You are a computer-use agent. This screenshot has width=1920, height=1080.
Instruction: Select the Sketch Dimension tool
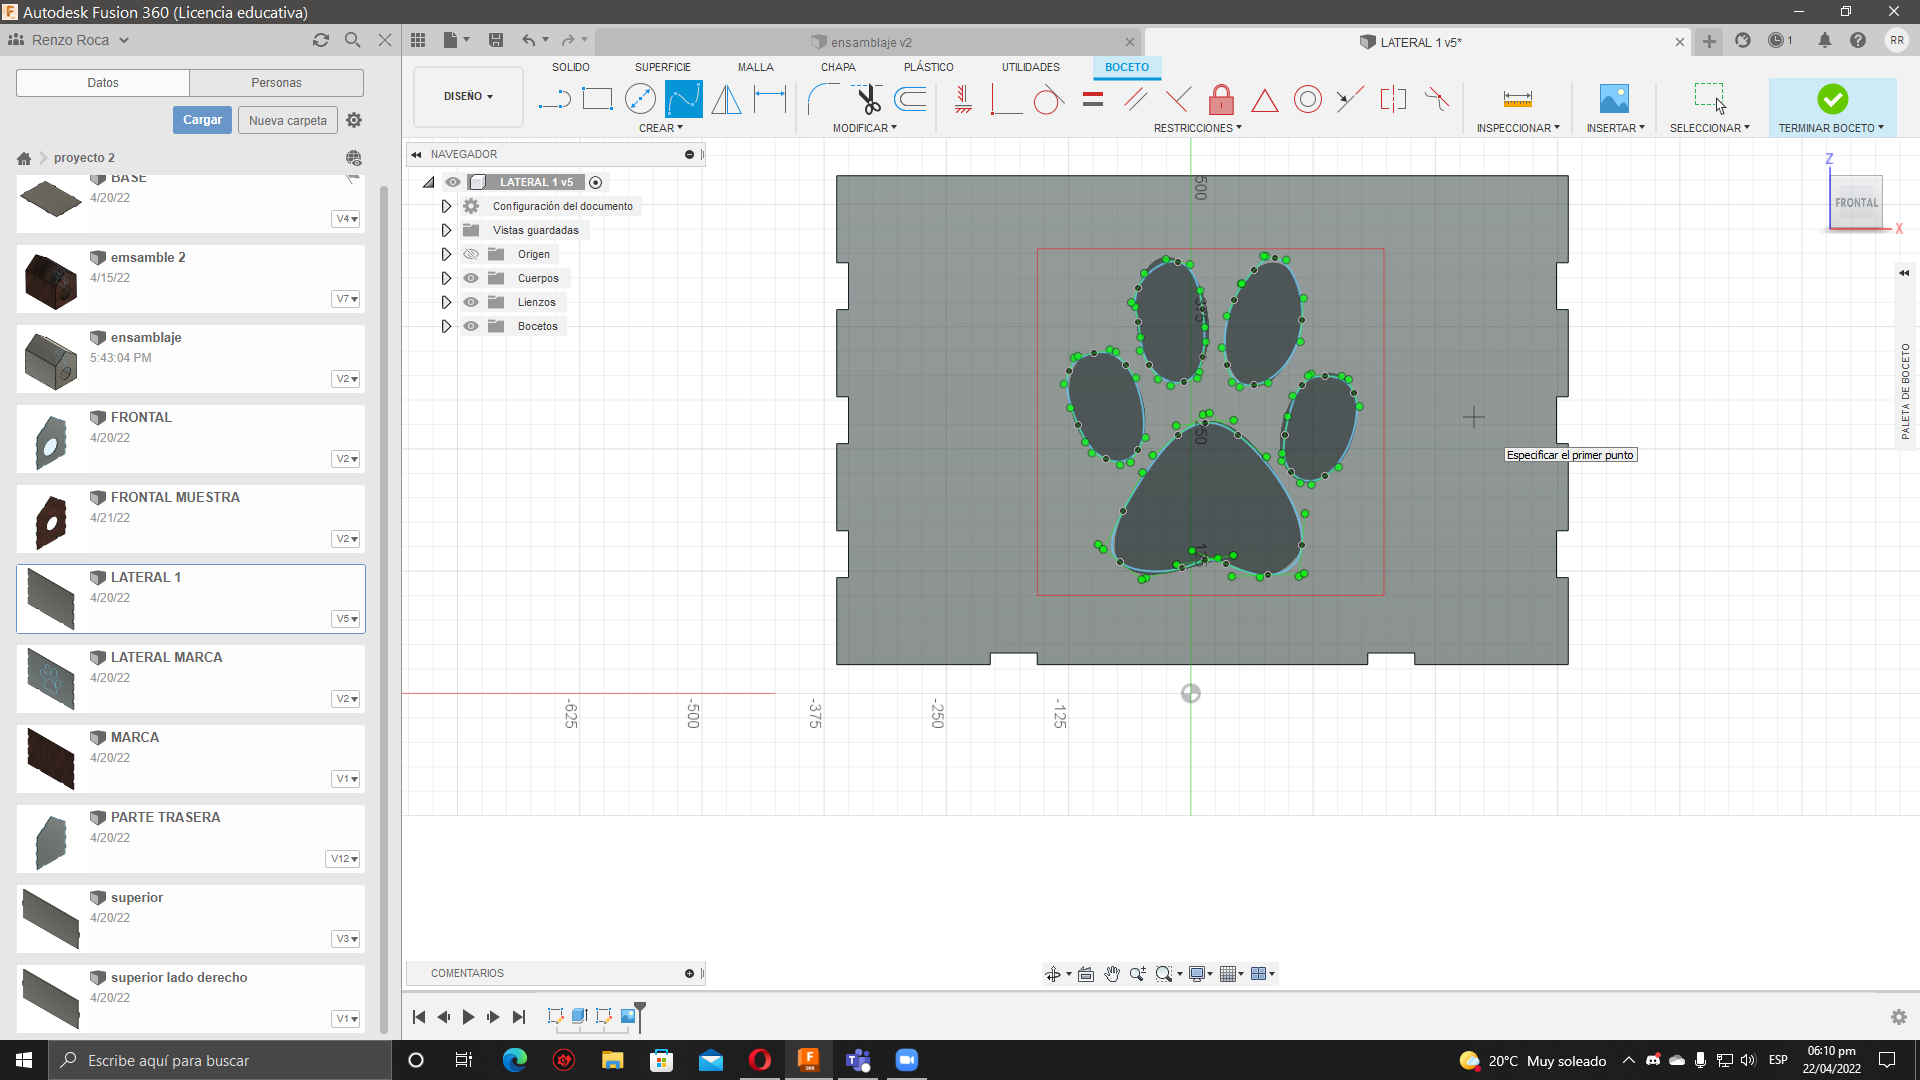(770, 99)
